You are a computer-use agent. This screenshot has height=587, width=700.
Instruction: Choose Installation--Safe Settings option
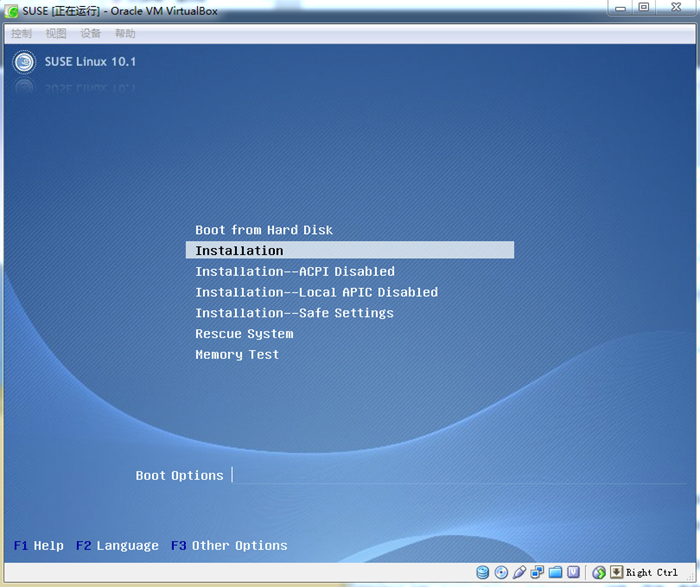[295, 313]
